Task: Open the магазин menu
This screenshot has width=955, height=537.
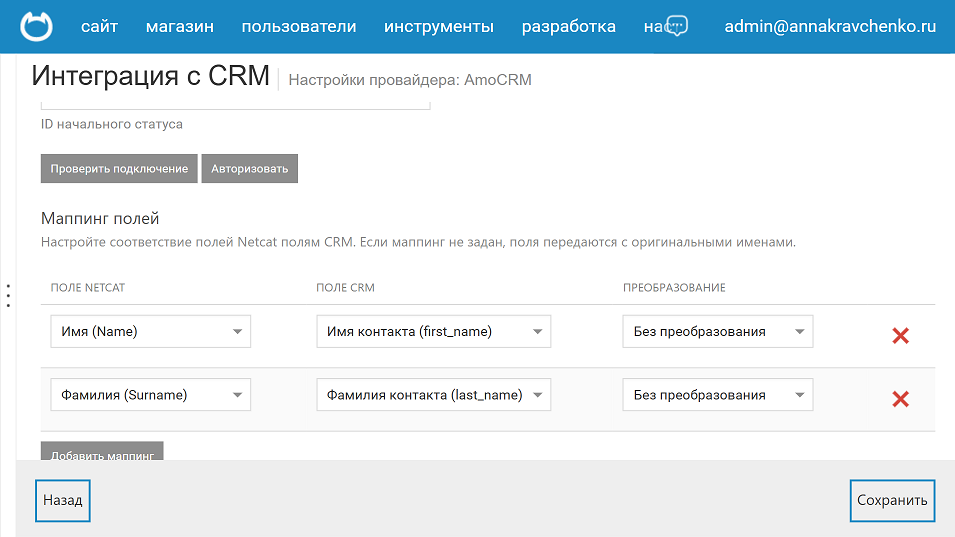Action: click(x=179, y=27)
